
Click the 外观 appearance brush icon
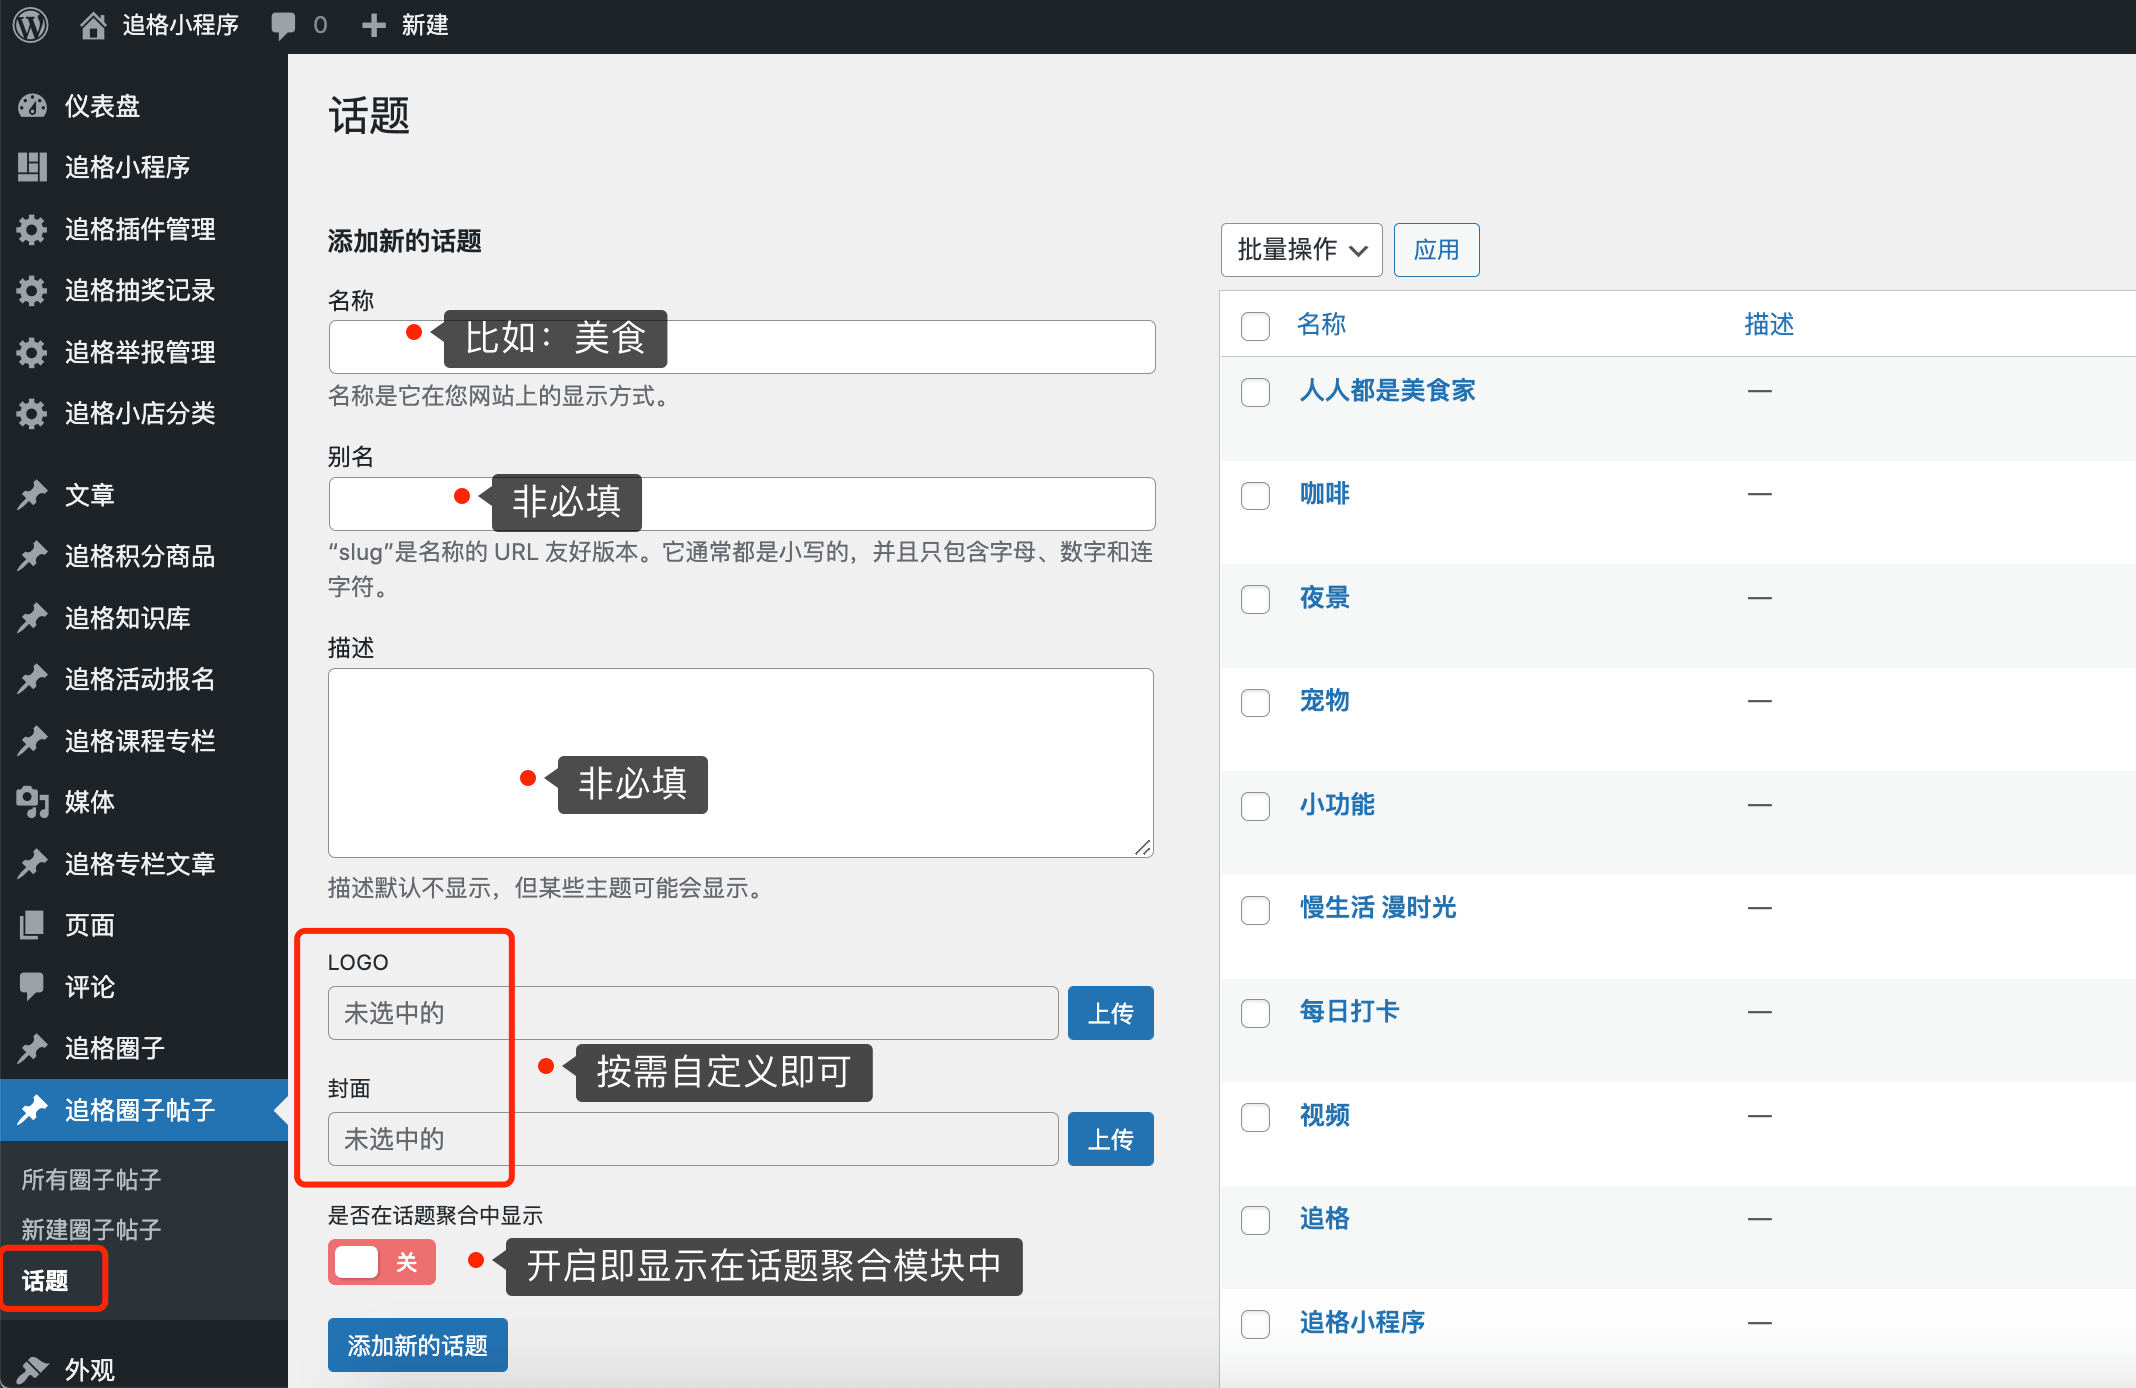coord(32,1369)
